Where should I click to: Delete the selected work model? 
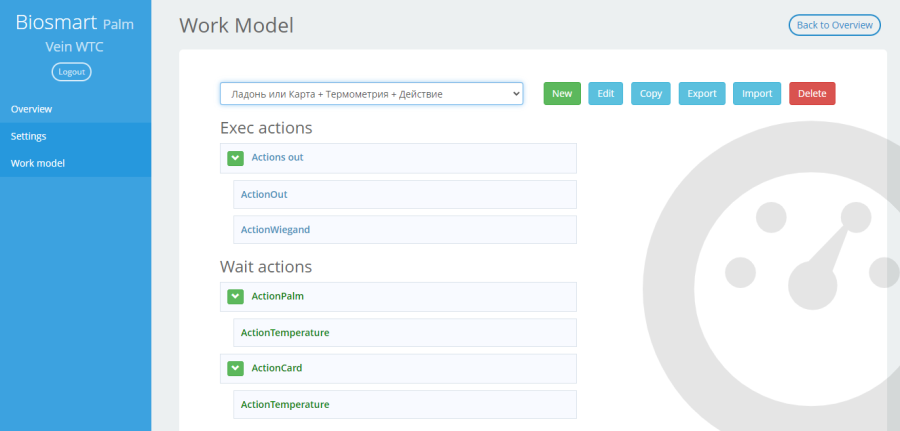point(812,94)
